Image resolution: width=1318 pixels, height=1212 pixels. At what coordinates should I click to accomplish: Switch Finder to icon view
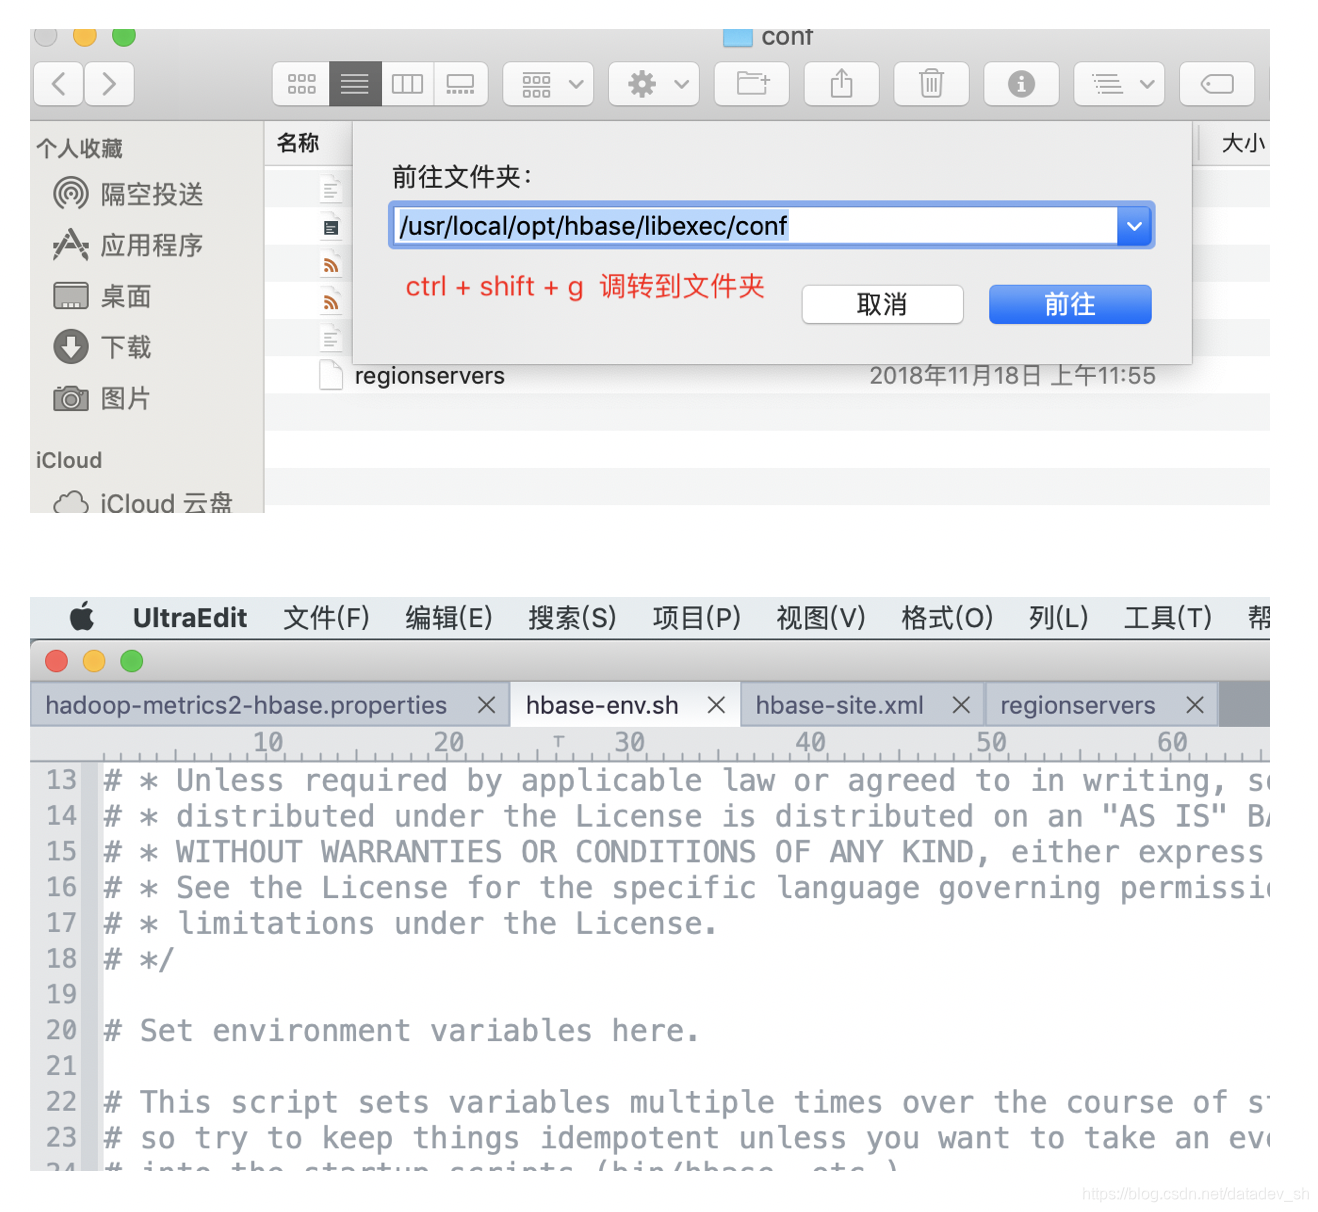[301, 84]
